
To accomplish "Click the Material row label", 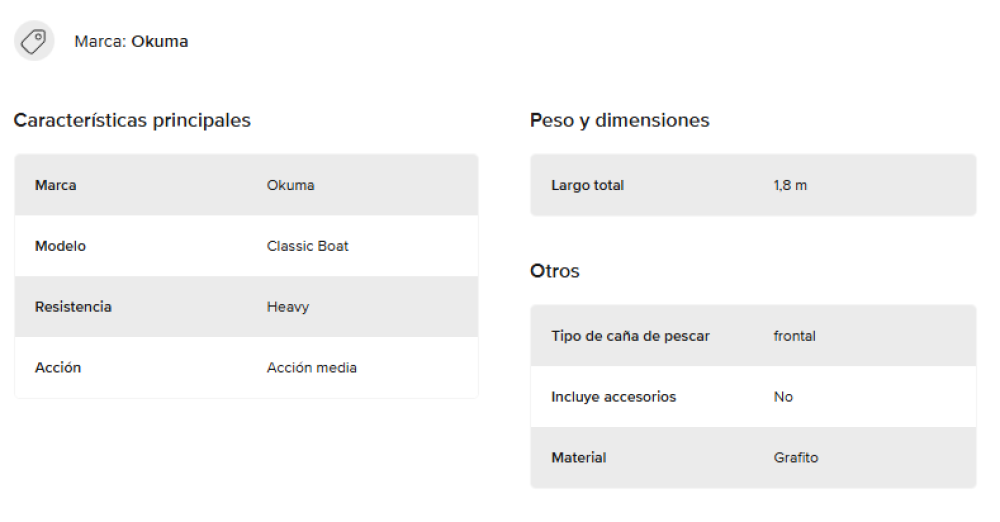I will click(579, 458).
